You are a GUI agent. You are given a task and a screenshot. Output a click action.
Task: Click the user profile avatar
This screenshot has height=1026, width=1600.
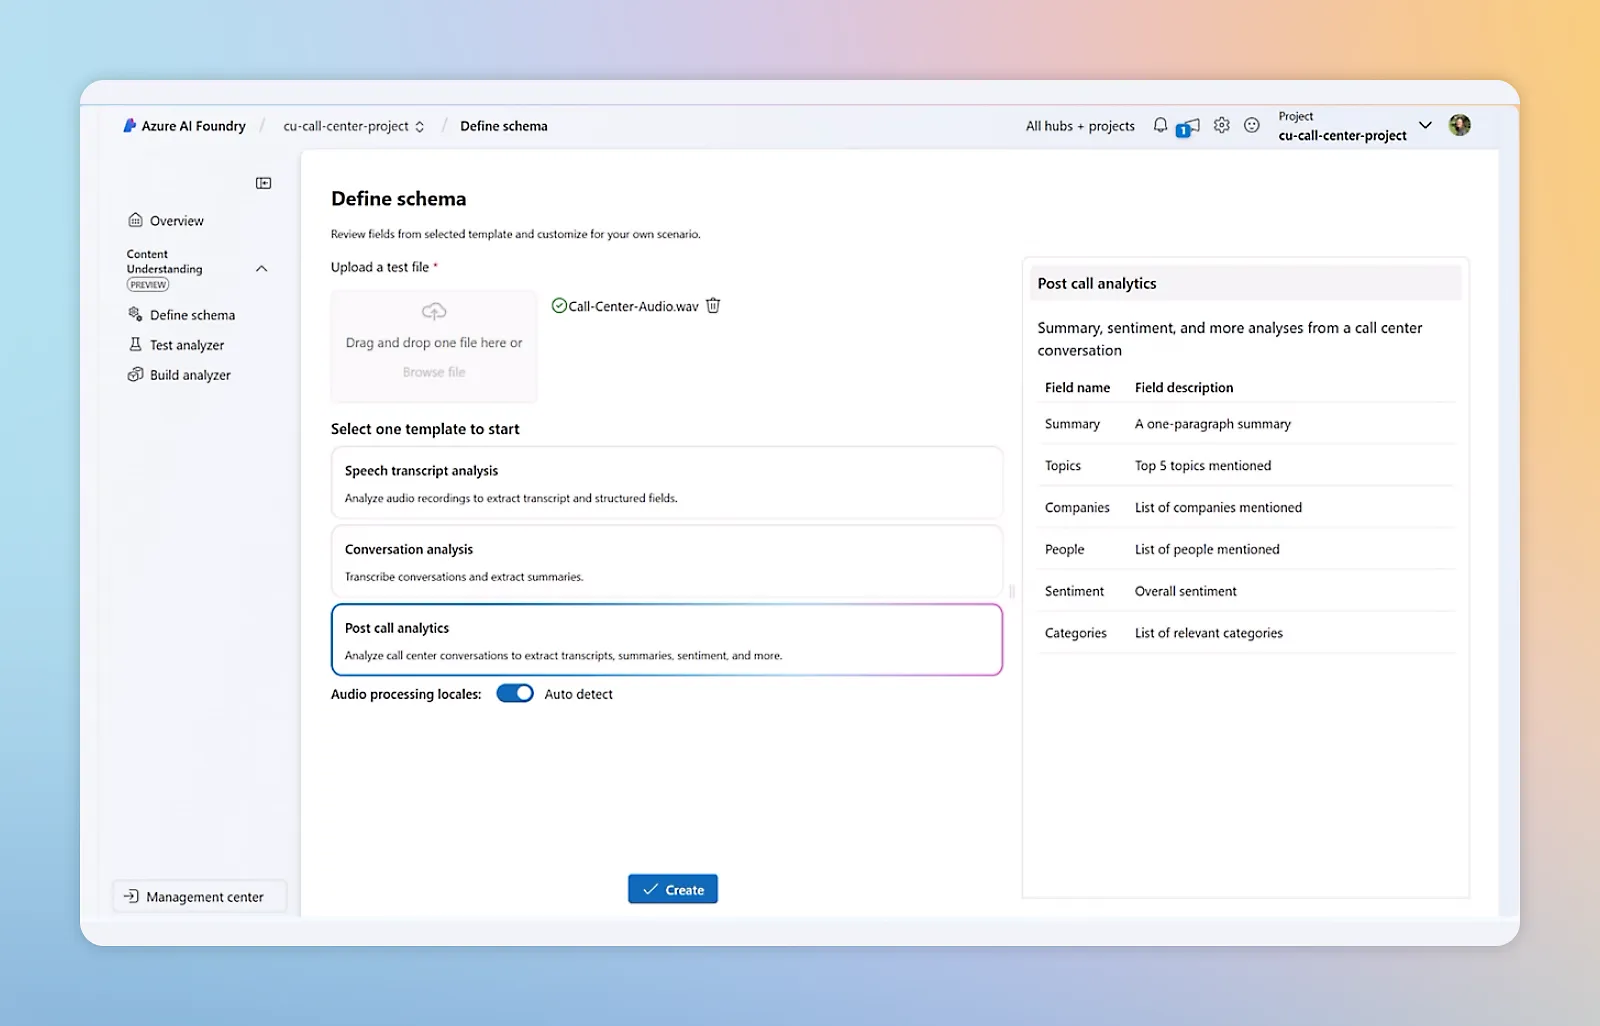point(1459,125)
